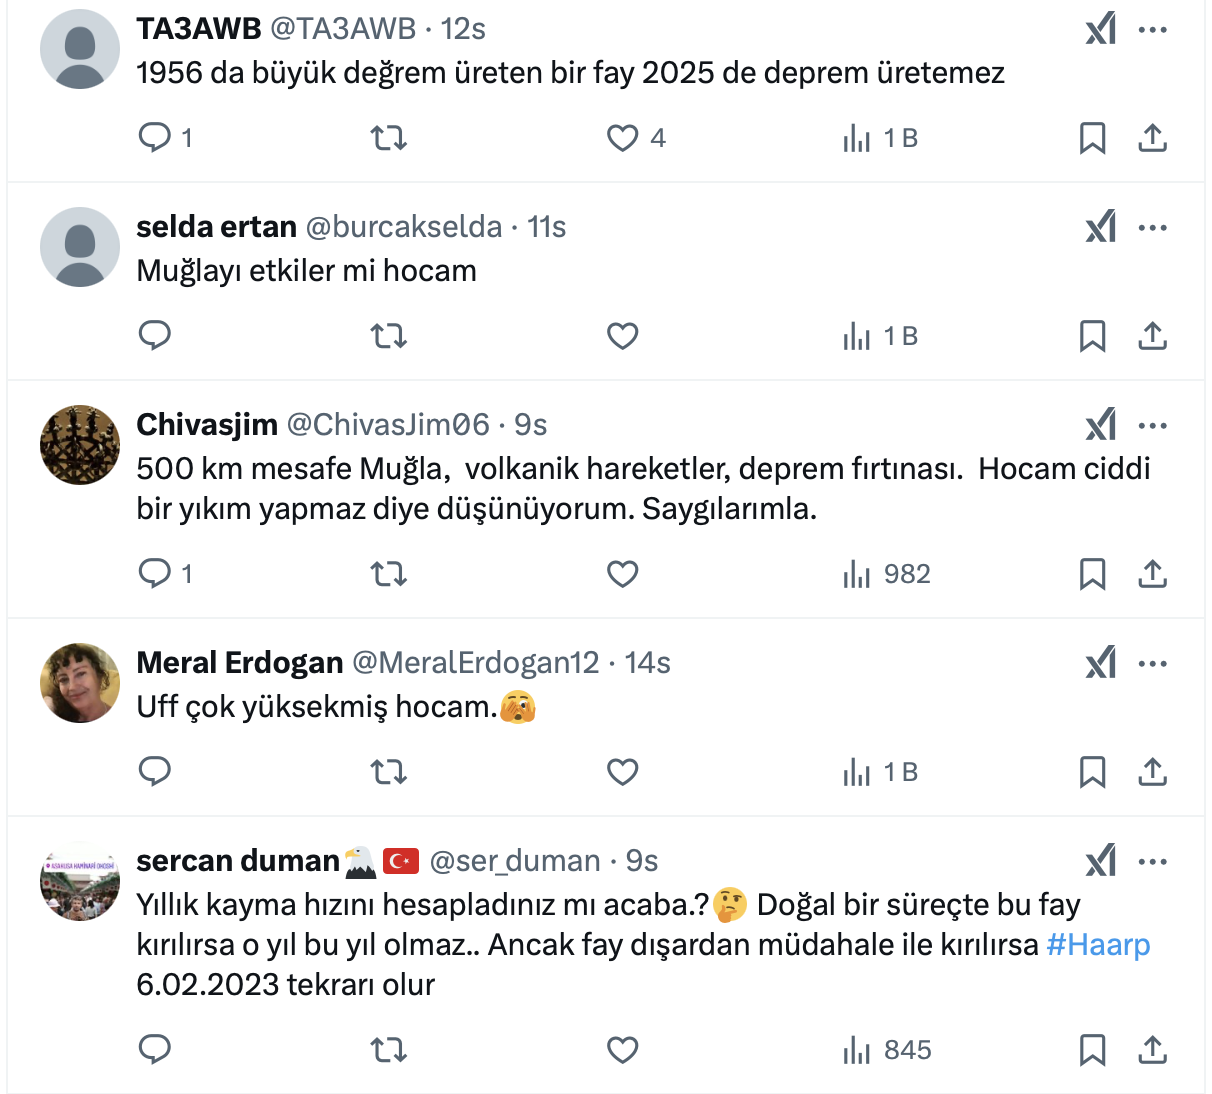The height and width of the screenshot is (1094, 1212).
Task: Open more options on TA3AWB's tweet
Action: pyautogui.click(x=1153, y=30)
